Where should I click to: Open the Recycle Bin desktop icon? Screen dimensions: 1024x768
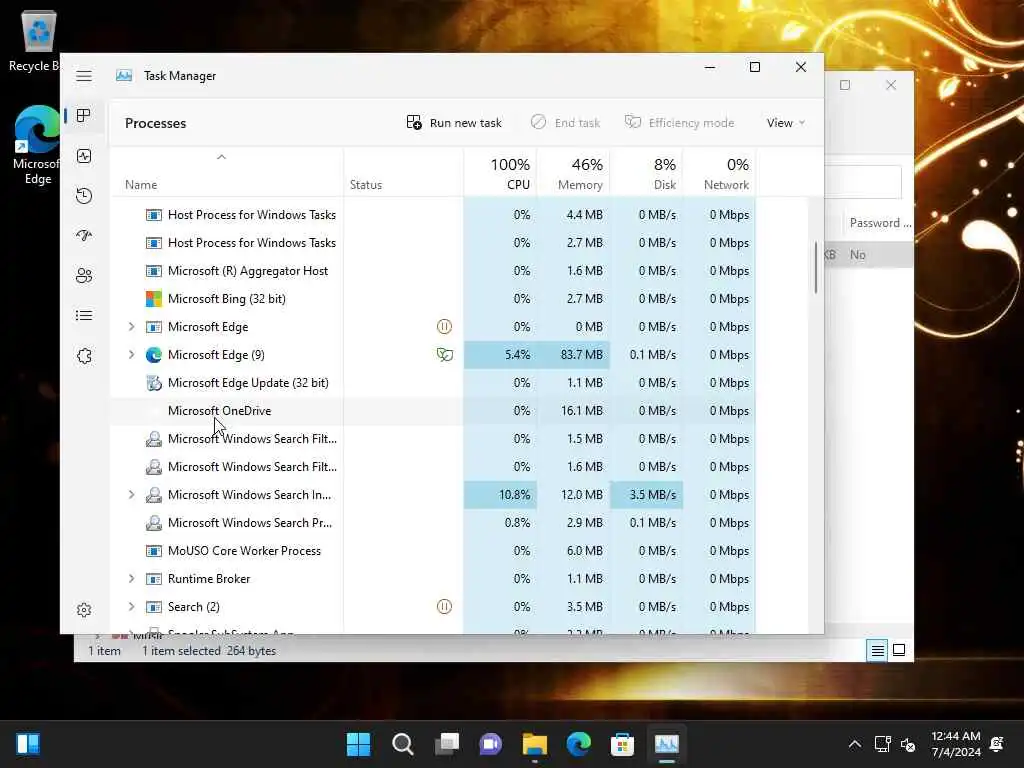click(x=37, y=40)
